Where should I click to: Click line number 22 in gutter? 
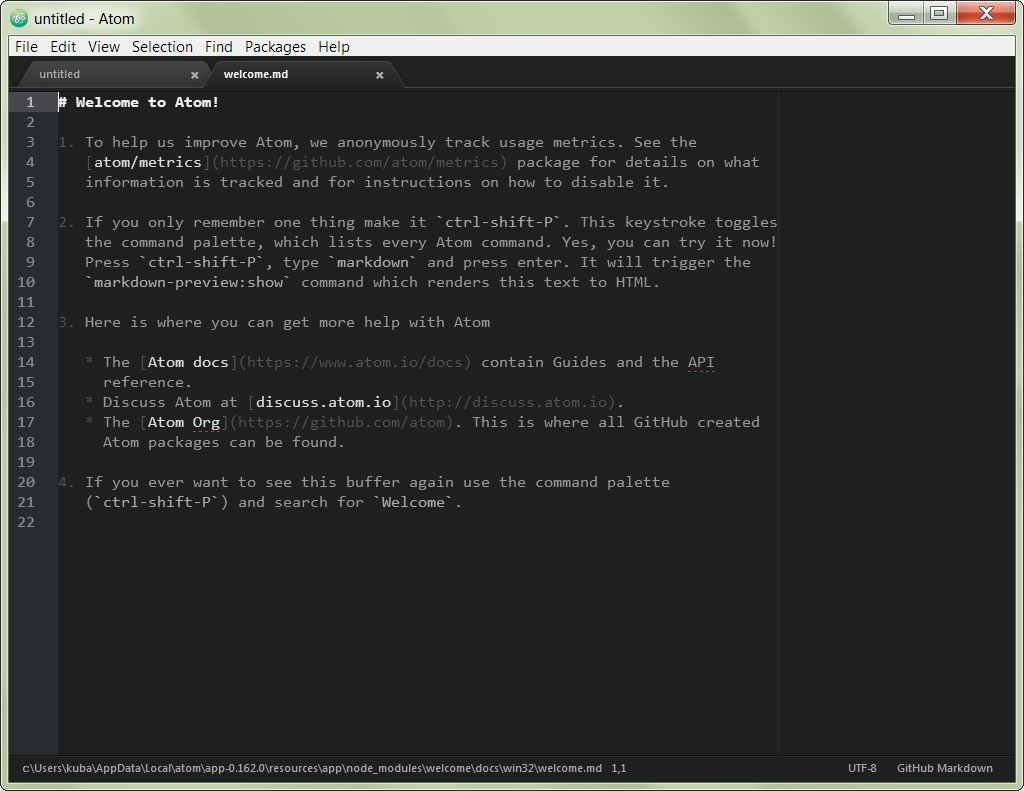point(26,522)
